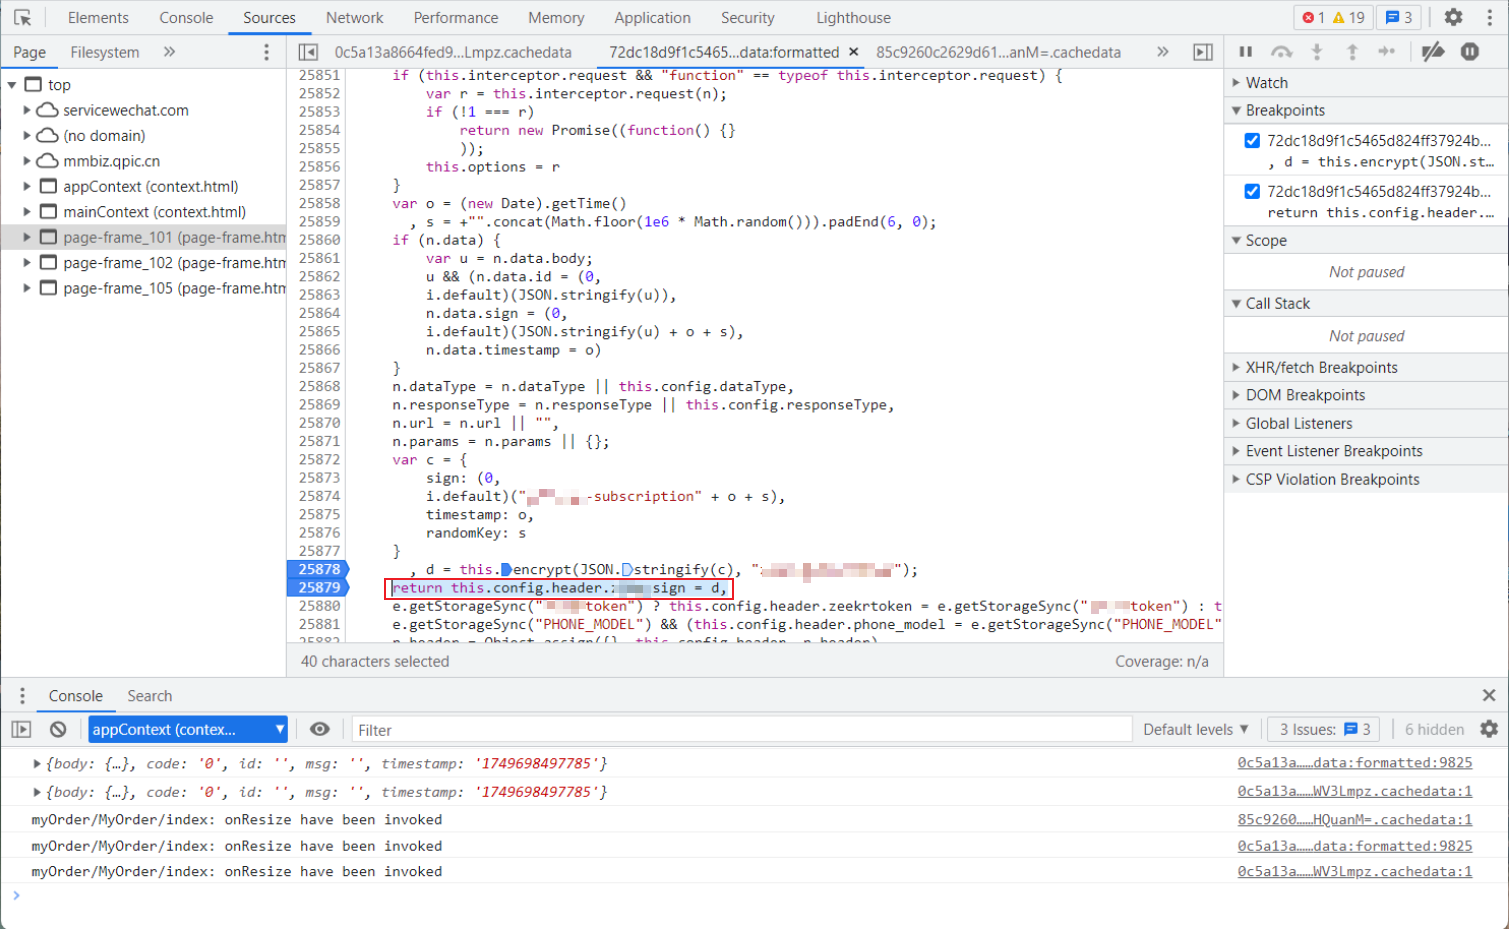Collapse the Breakpoints section
The image size is (1509, 929).
click(1366, 111)
